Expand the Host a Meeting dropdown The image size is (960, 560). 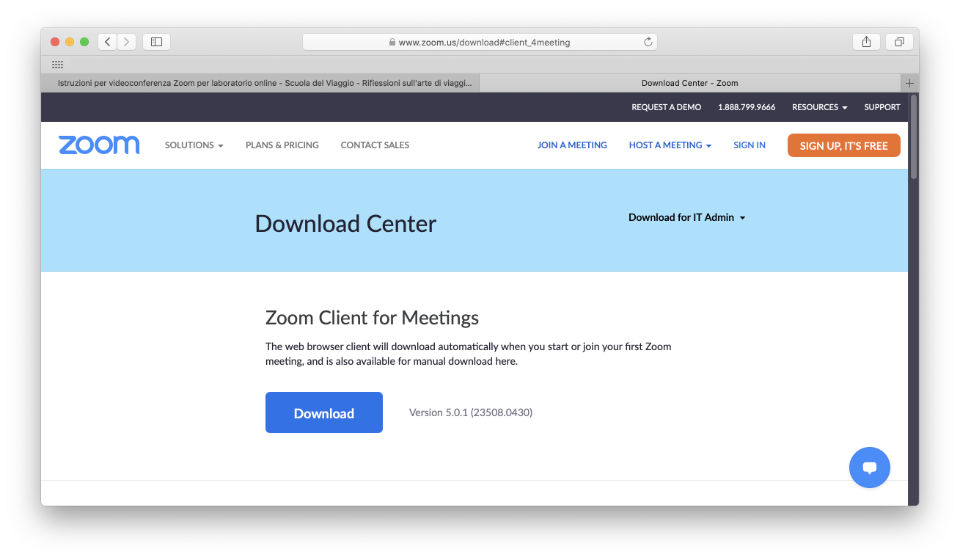coord(670,145)
